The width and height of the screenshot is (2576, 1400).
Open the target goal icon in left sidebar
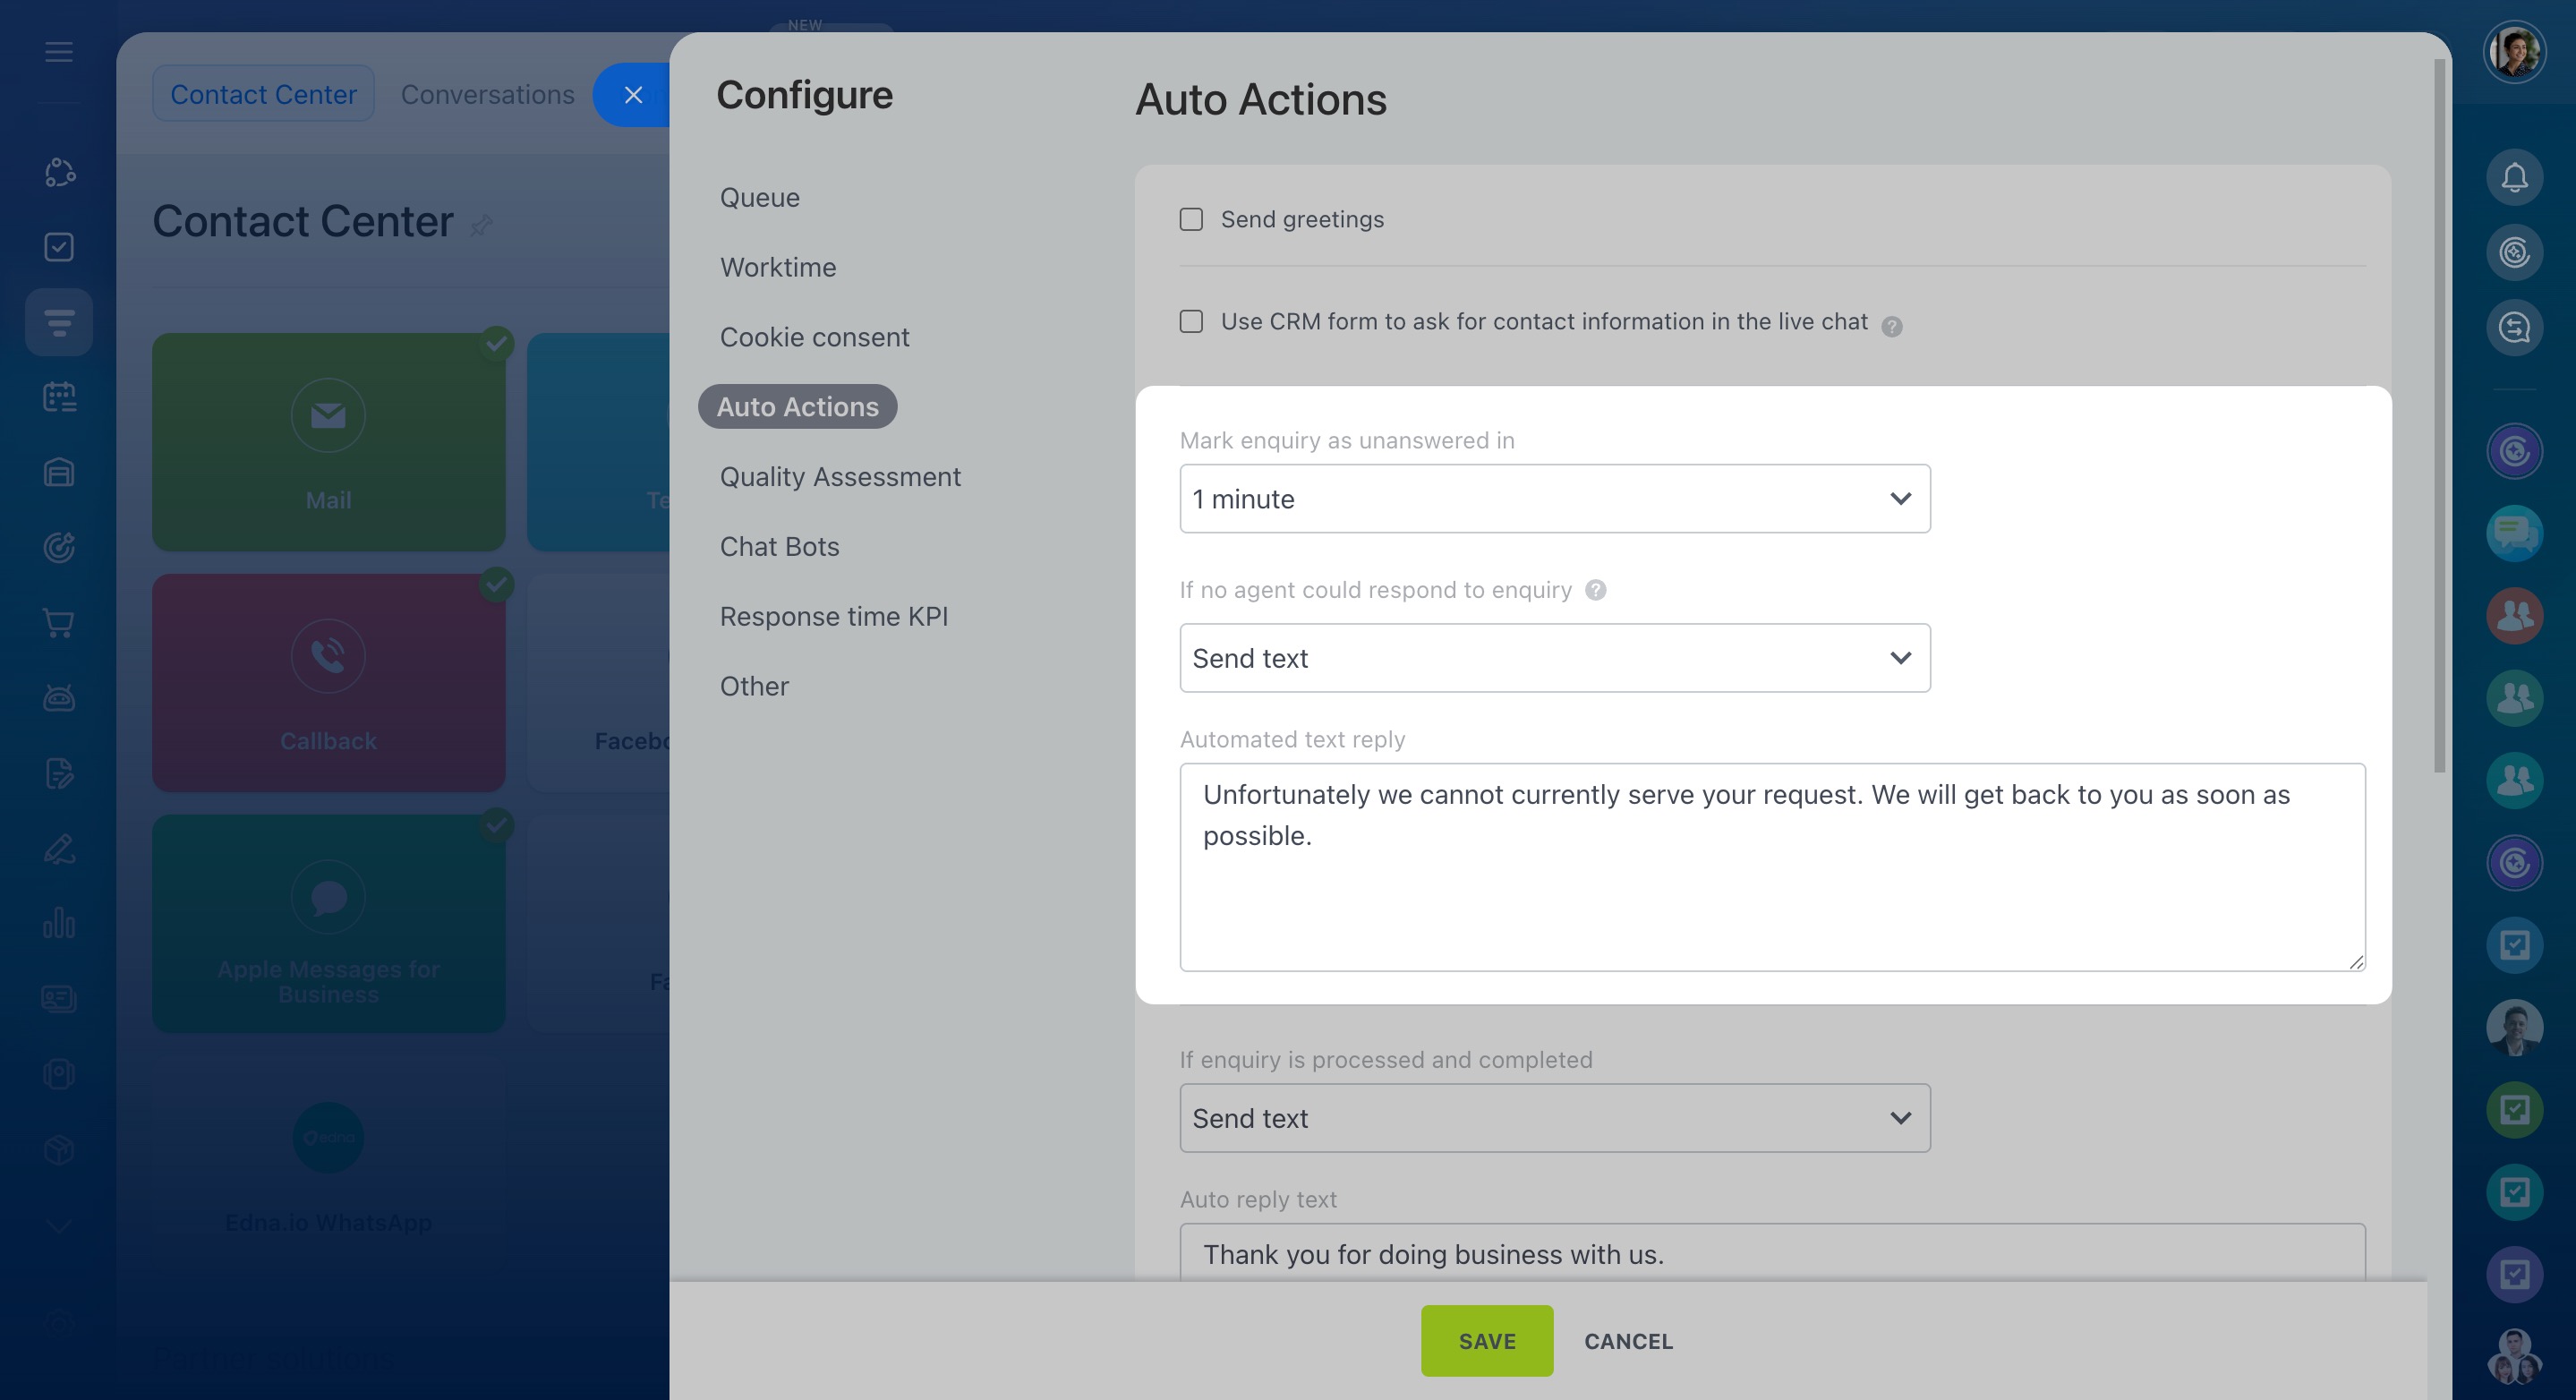[59, 548]
